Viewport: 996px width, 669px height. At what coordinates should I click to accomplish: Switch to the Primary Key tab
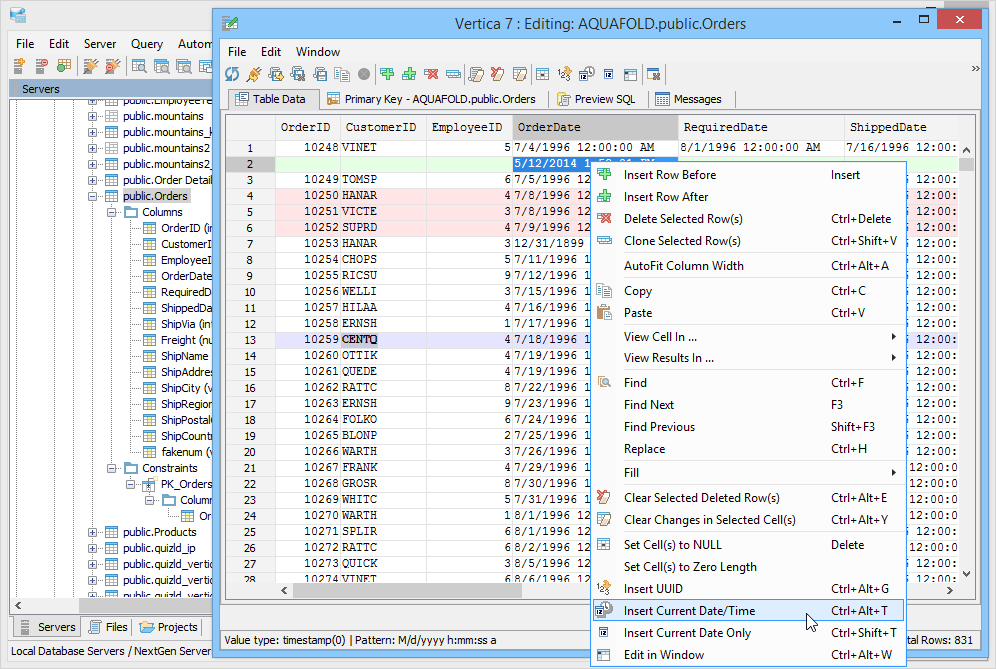432,99
